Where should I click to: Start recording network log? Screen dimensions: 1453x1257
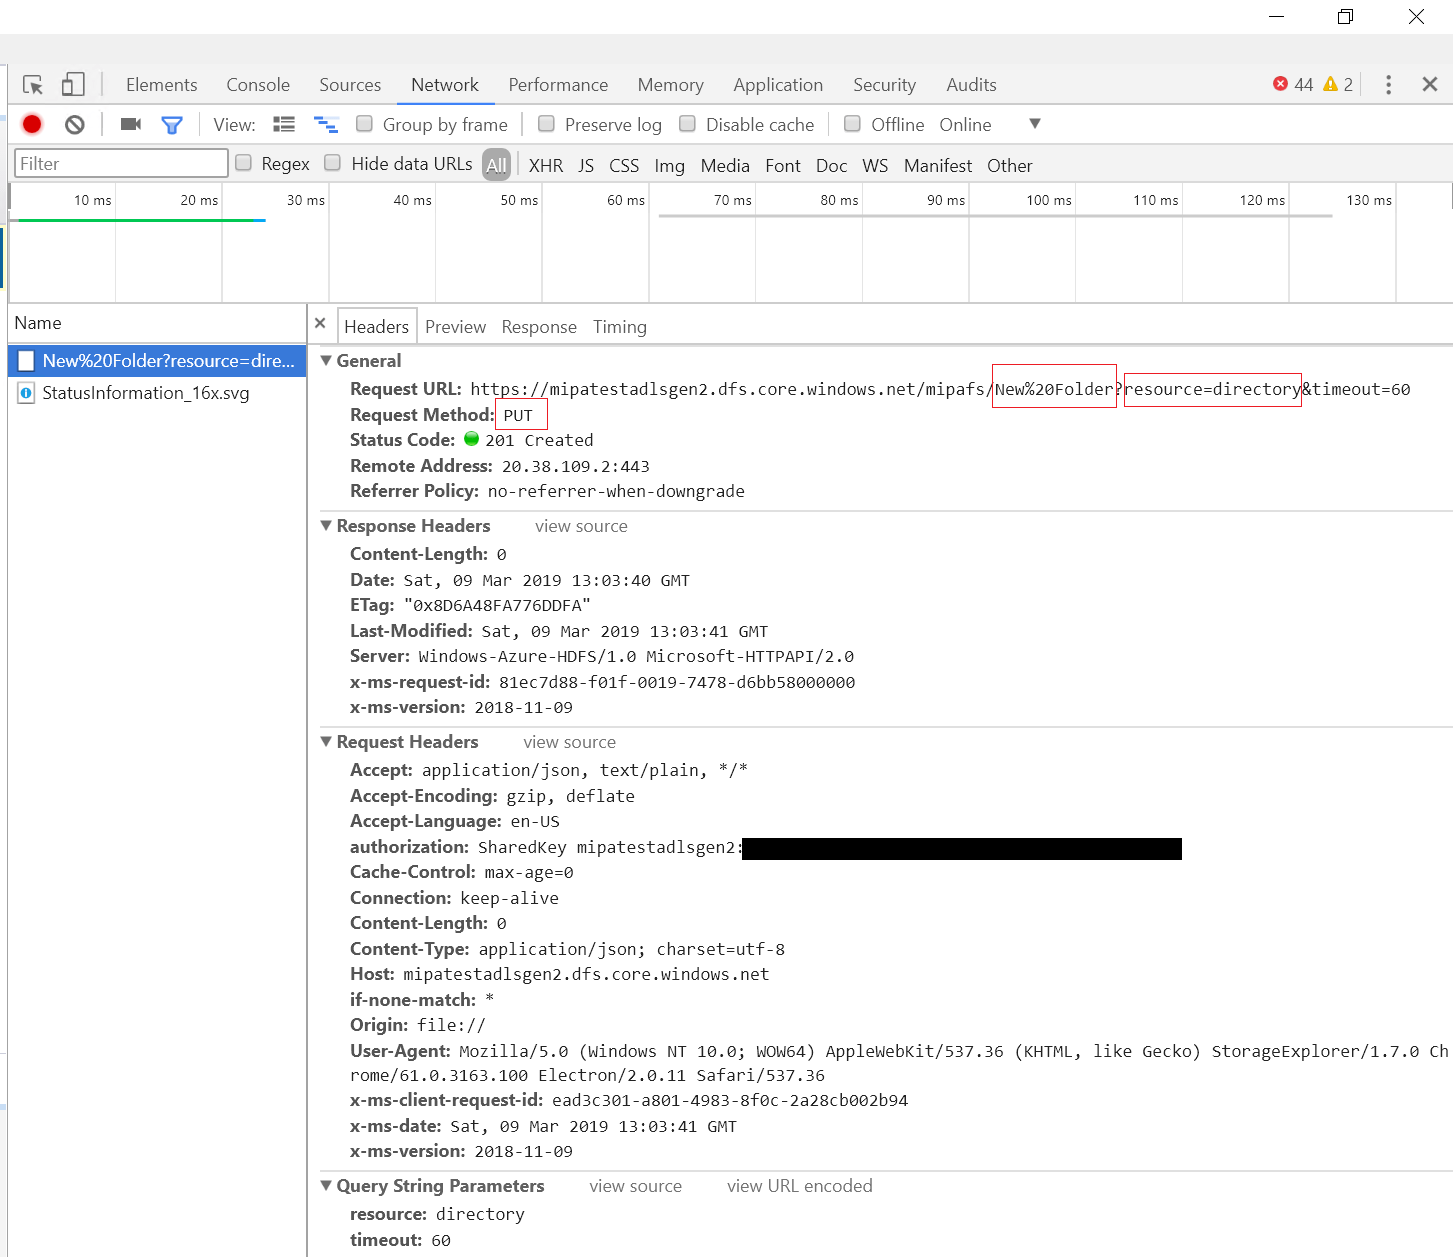31,124
